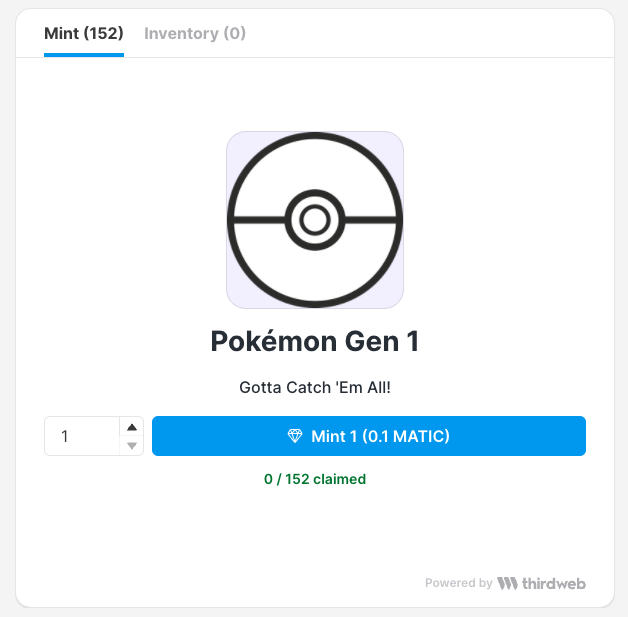
Task: Click the Pokéball horizontal band right side
Action: point(371,220)
